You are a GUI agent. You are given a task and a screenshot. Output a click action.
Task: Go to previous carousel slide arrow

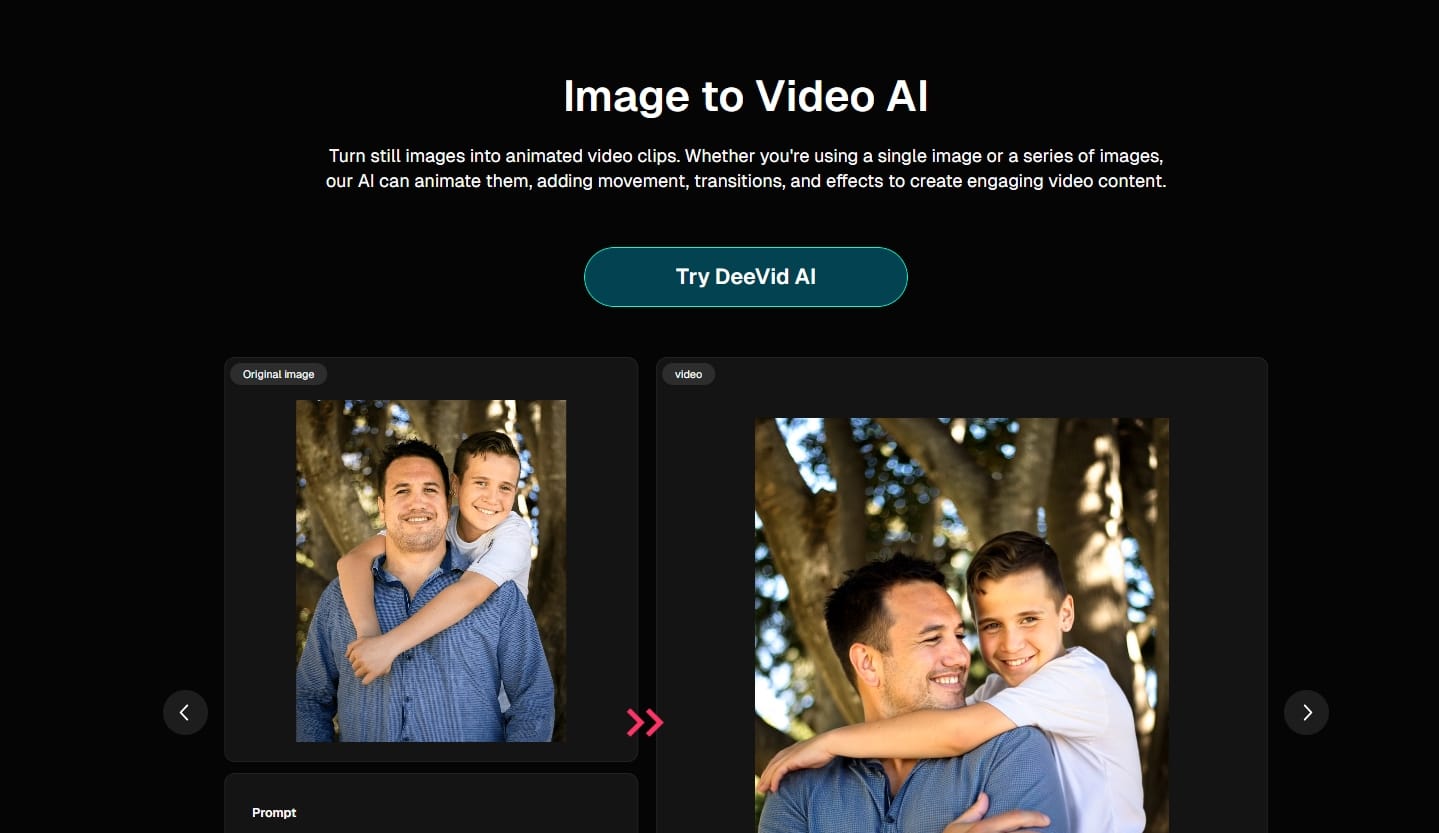click(185, 713)
